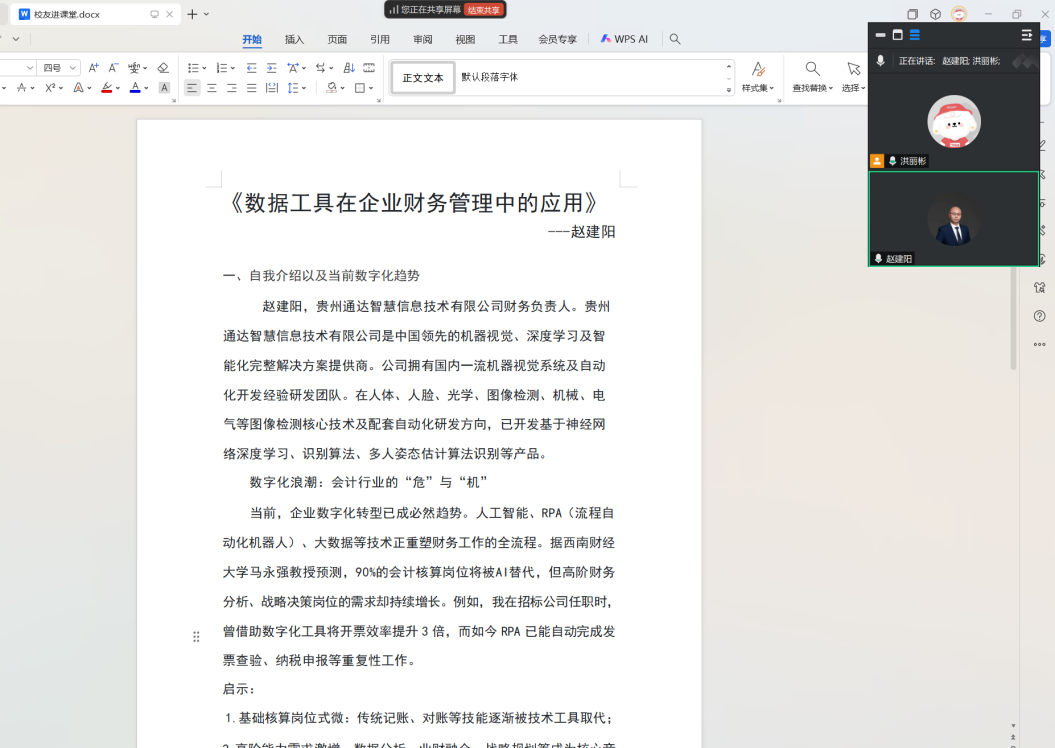1055x748 pixels.
Task: Click the clear formatting eraser icon
Action: click(163, 68)
